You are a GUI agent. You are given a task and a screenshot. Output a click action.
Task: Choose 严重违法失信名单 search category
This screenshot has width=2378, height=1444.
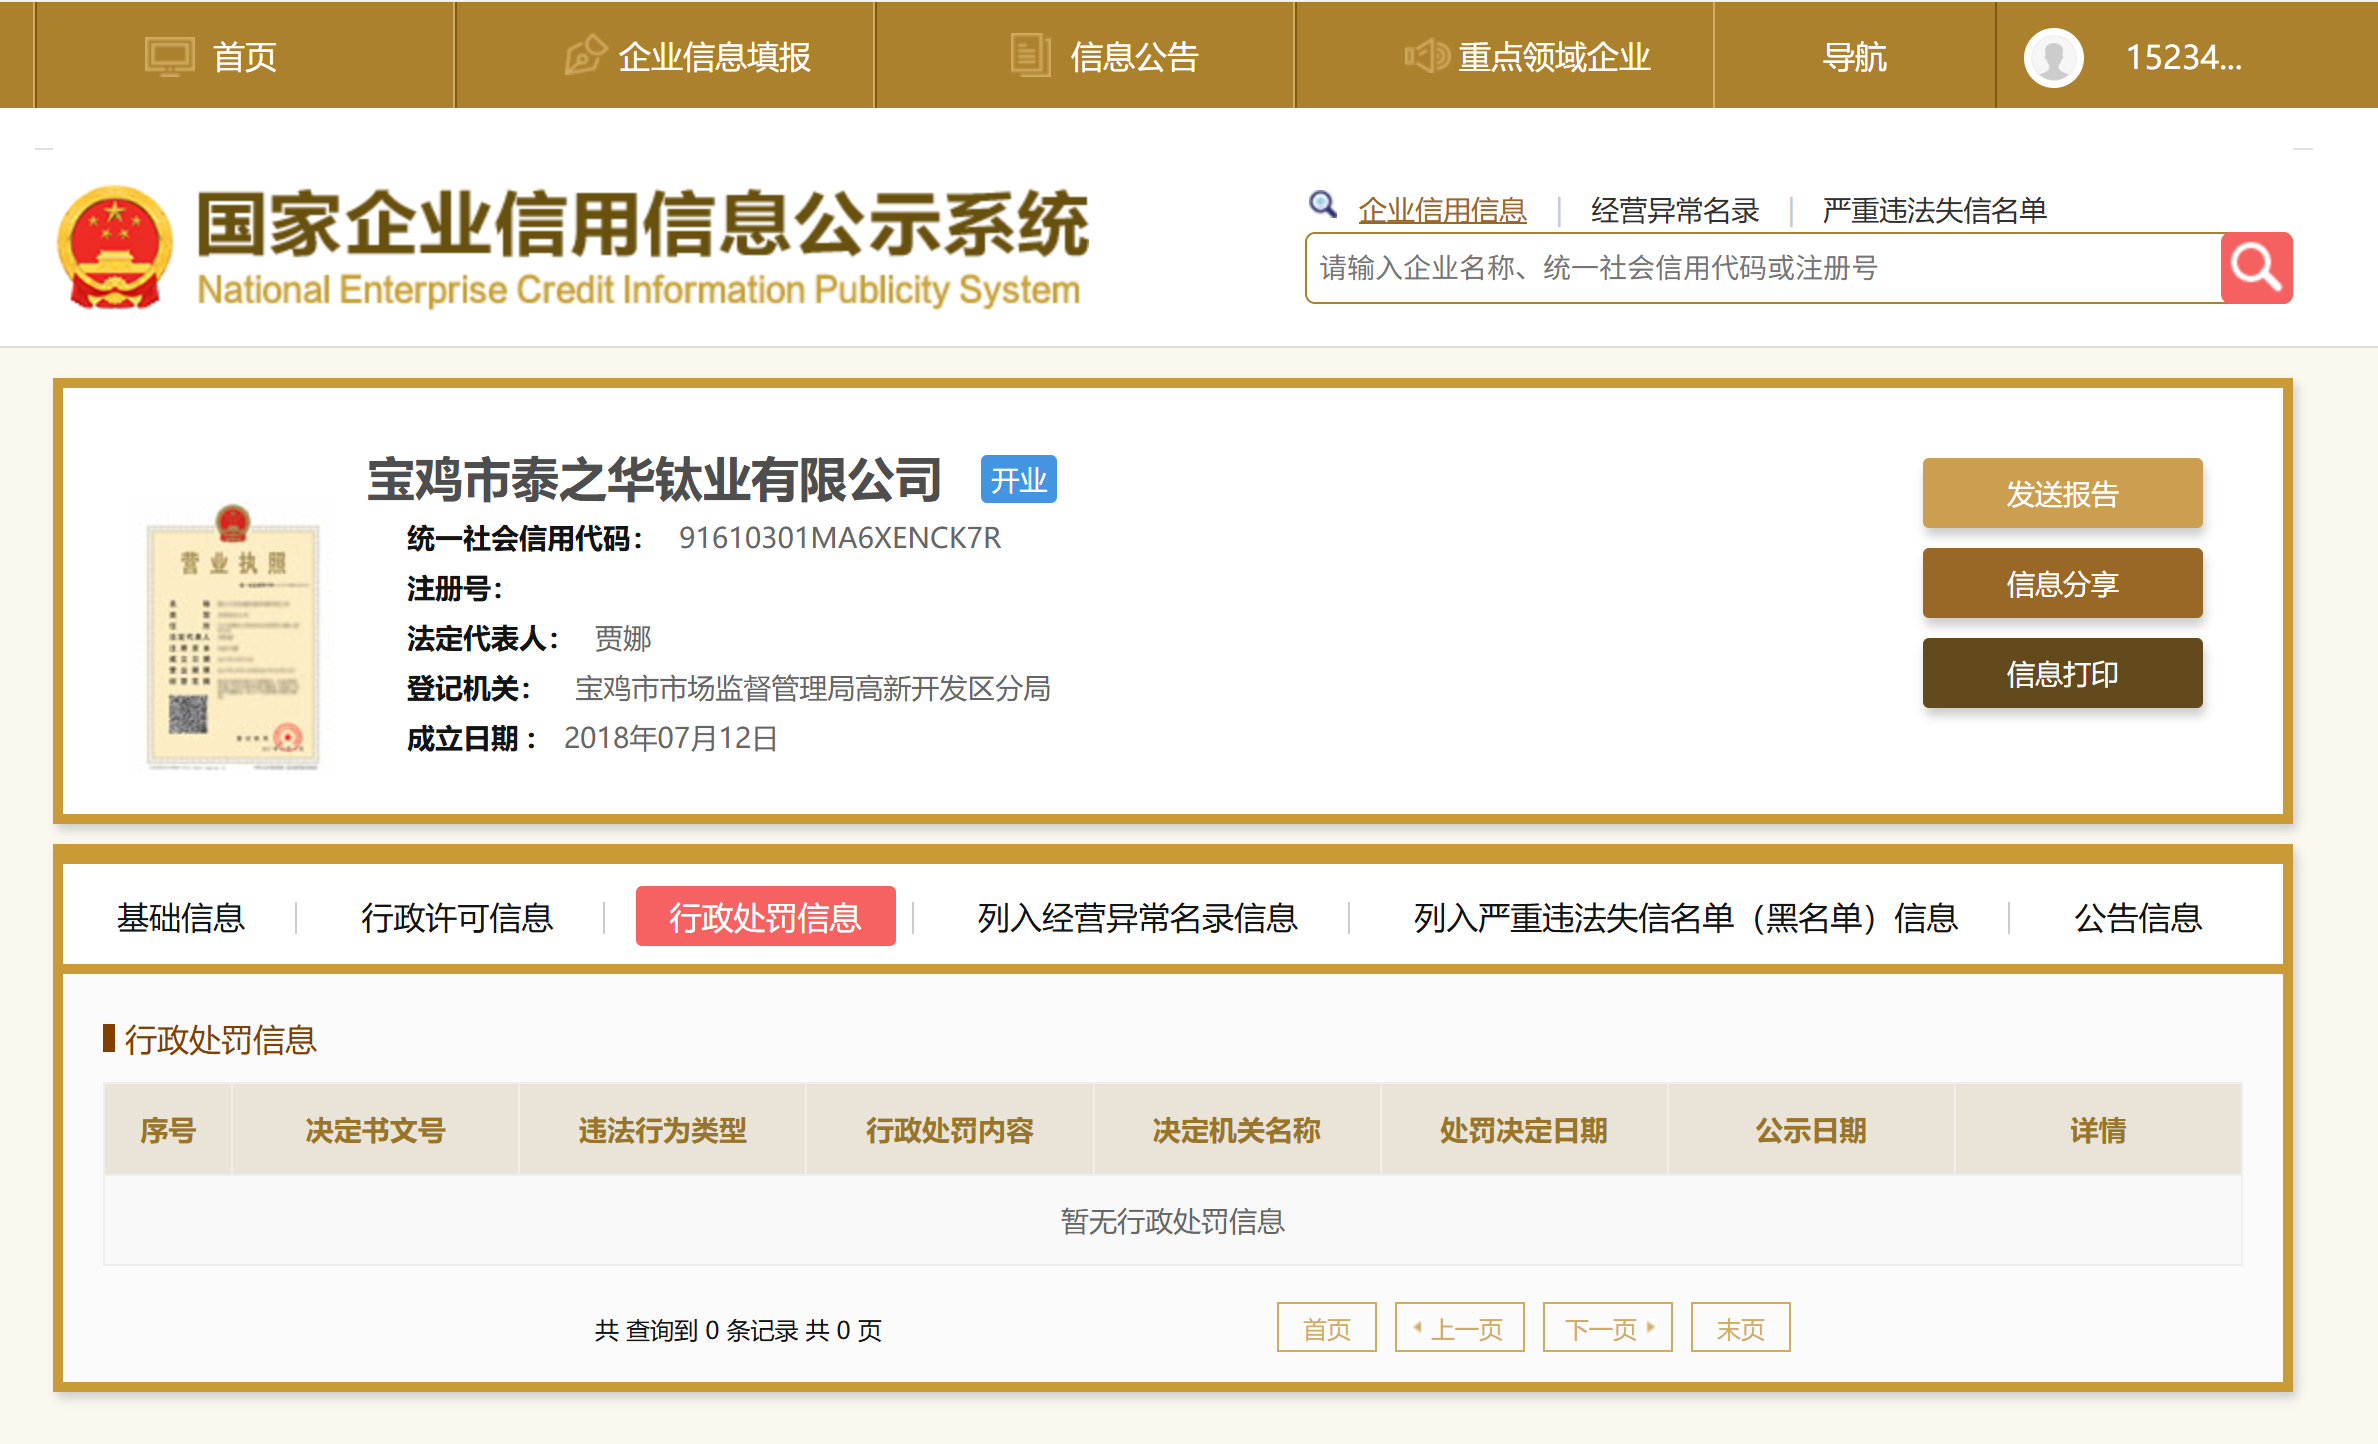tap(1933, 211)
